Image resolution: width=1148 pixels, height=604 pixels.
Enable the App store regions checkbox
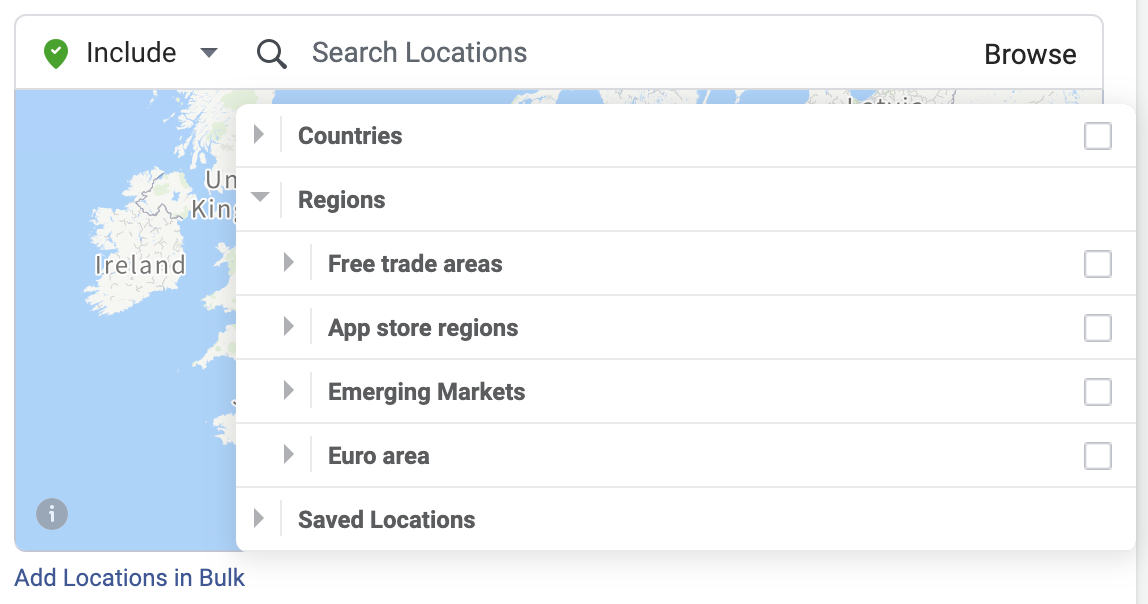click(x=1097, y=328)
